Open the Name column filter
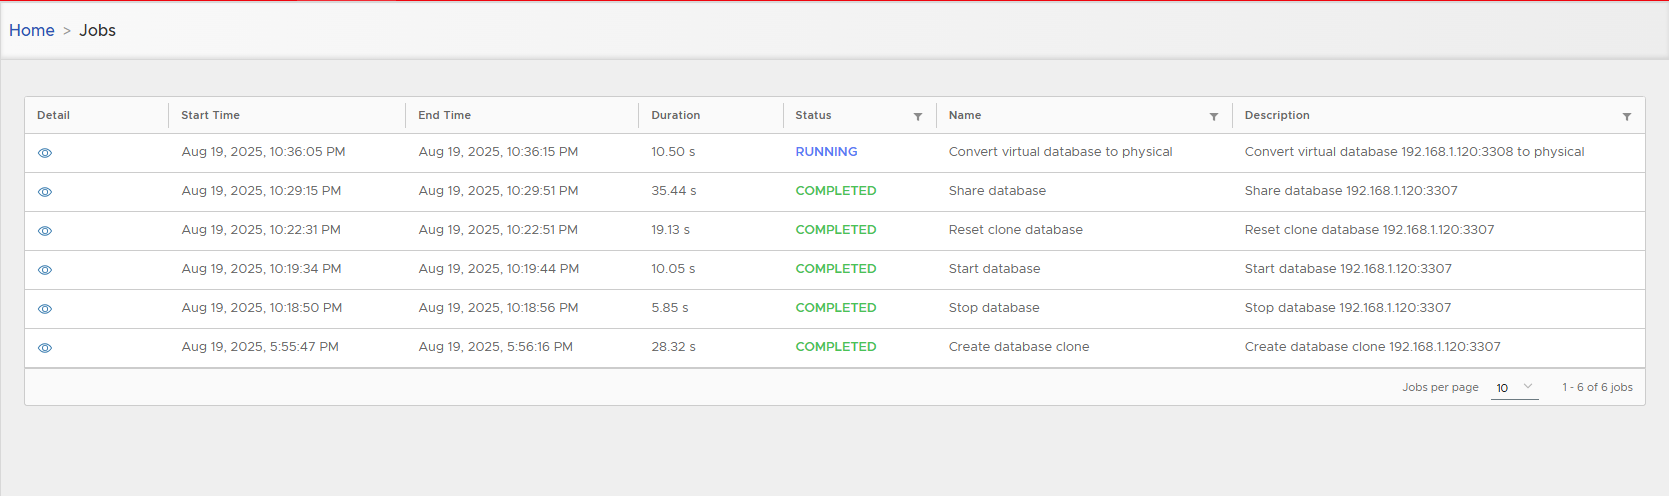This screenshot has height=496, width=1669. [1213, 117]
